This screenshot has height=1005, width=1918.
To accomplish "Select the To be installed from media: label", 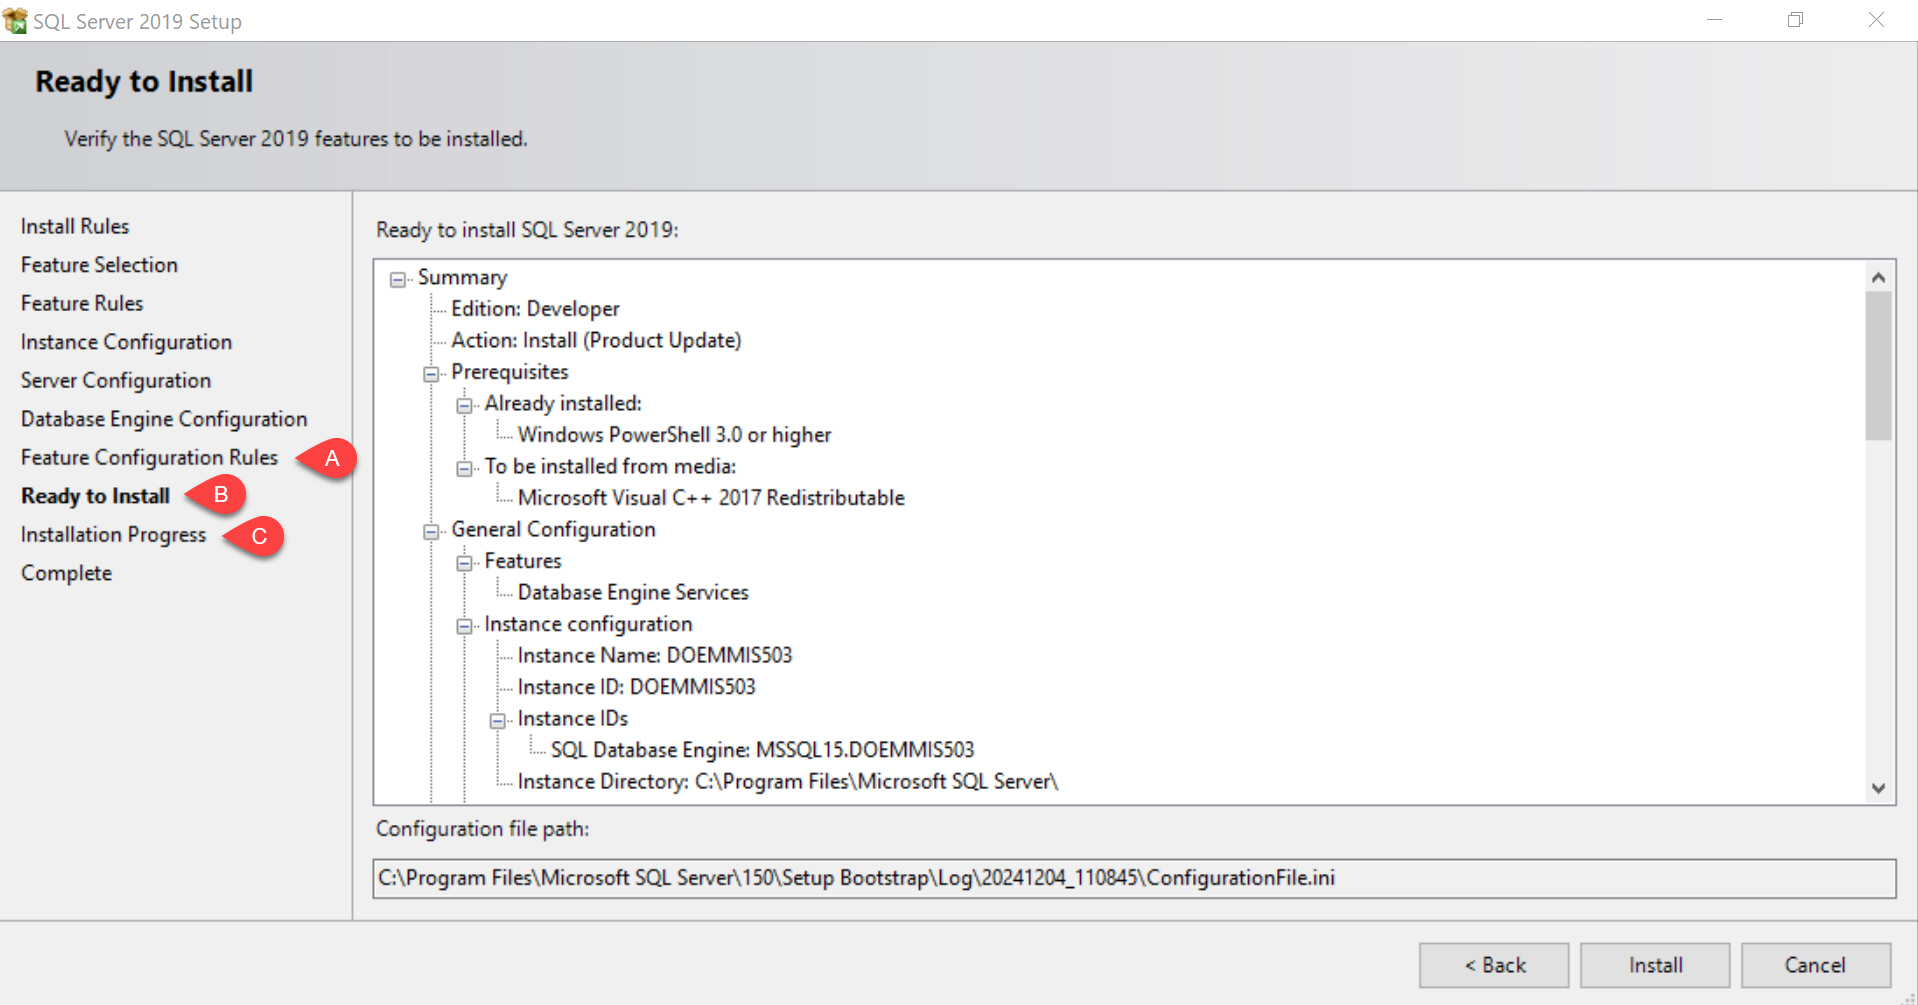I will pyautogui.click(x=610, y=466).
